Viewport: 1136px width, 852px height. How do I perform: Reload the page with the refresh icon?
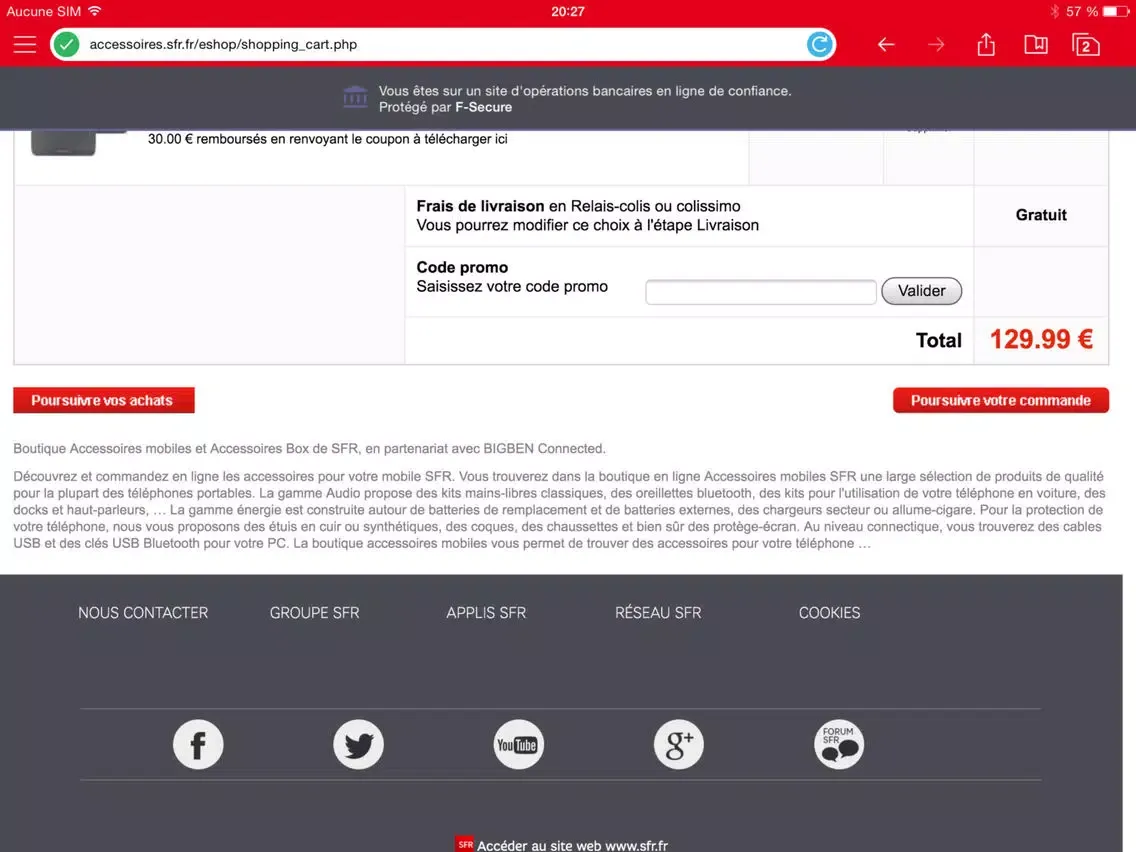coord(819,45)
